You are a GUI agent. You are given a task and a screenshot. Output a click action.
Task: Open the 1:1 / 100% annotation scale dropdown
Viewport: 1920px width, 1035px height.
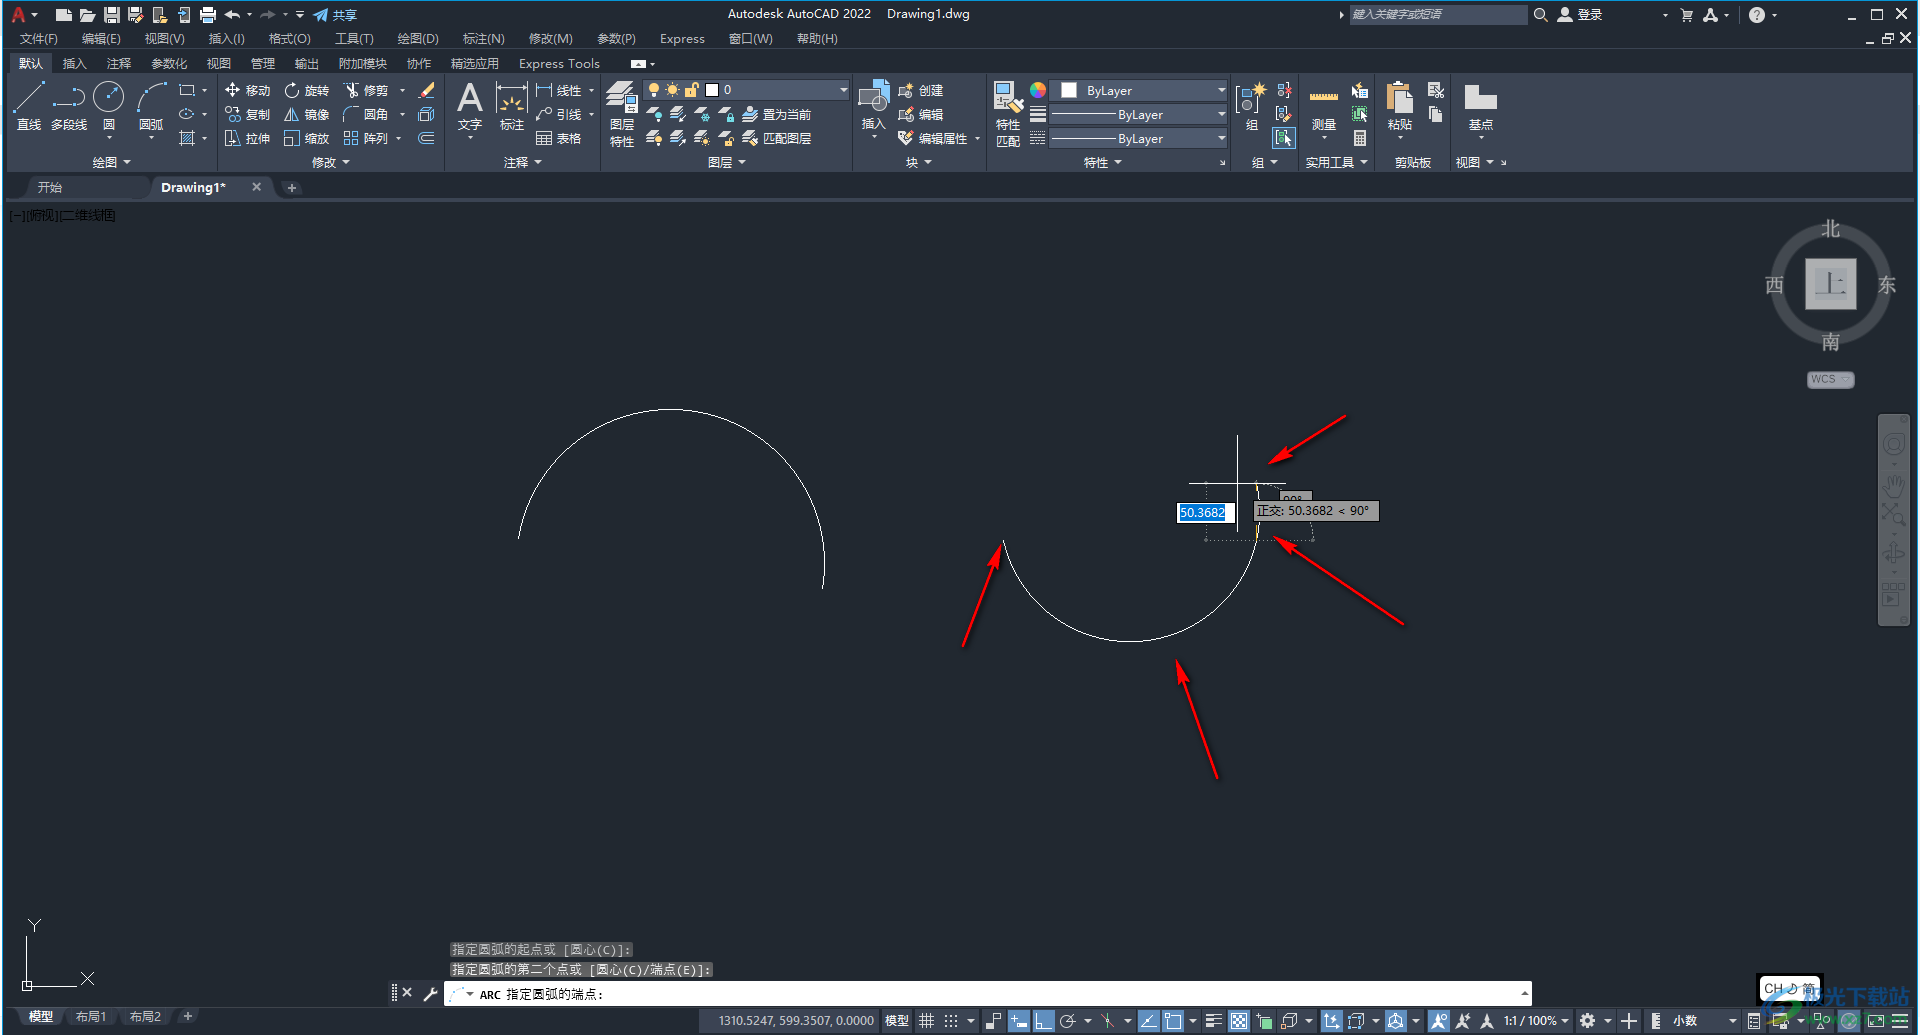pos(1535,1021)
